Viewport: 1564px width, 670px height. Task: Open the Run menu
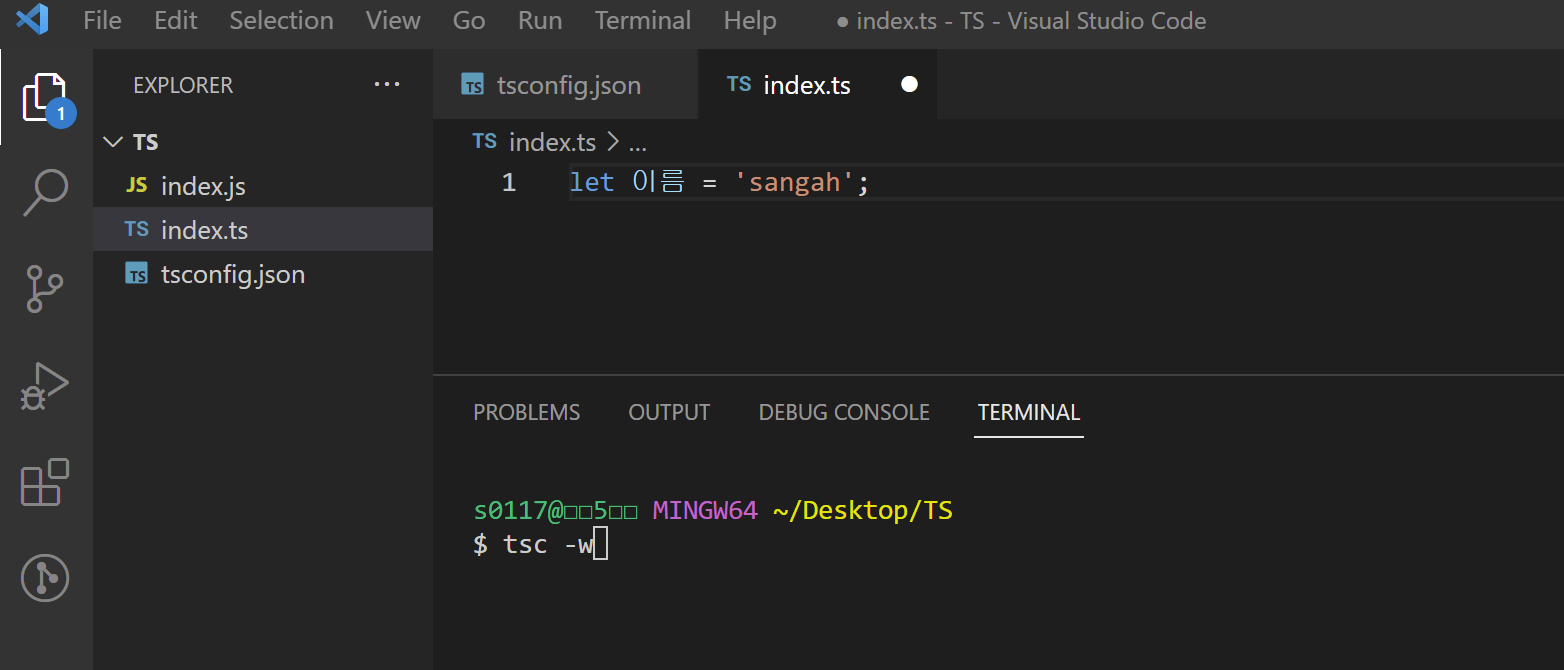tap(540, 20)
